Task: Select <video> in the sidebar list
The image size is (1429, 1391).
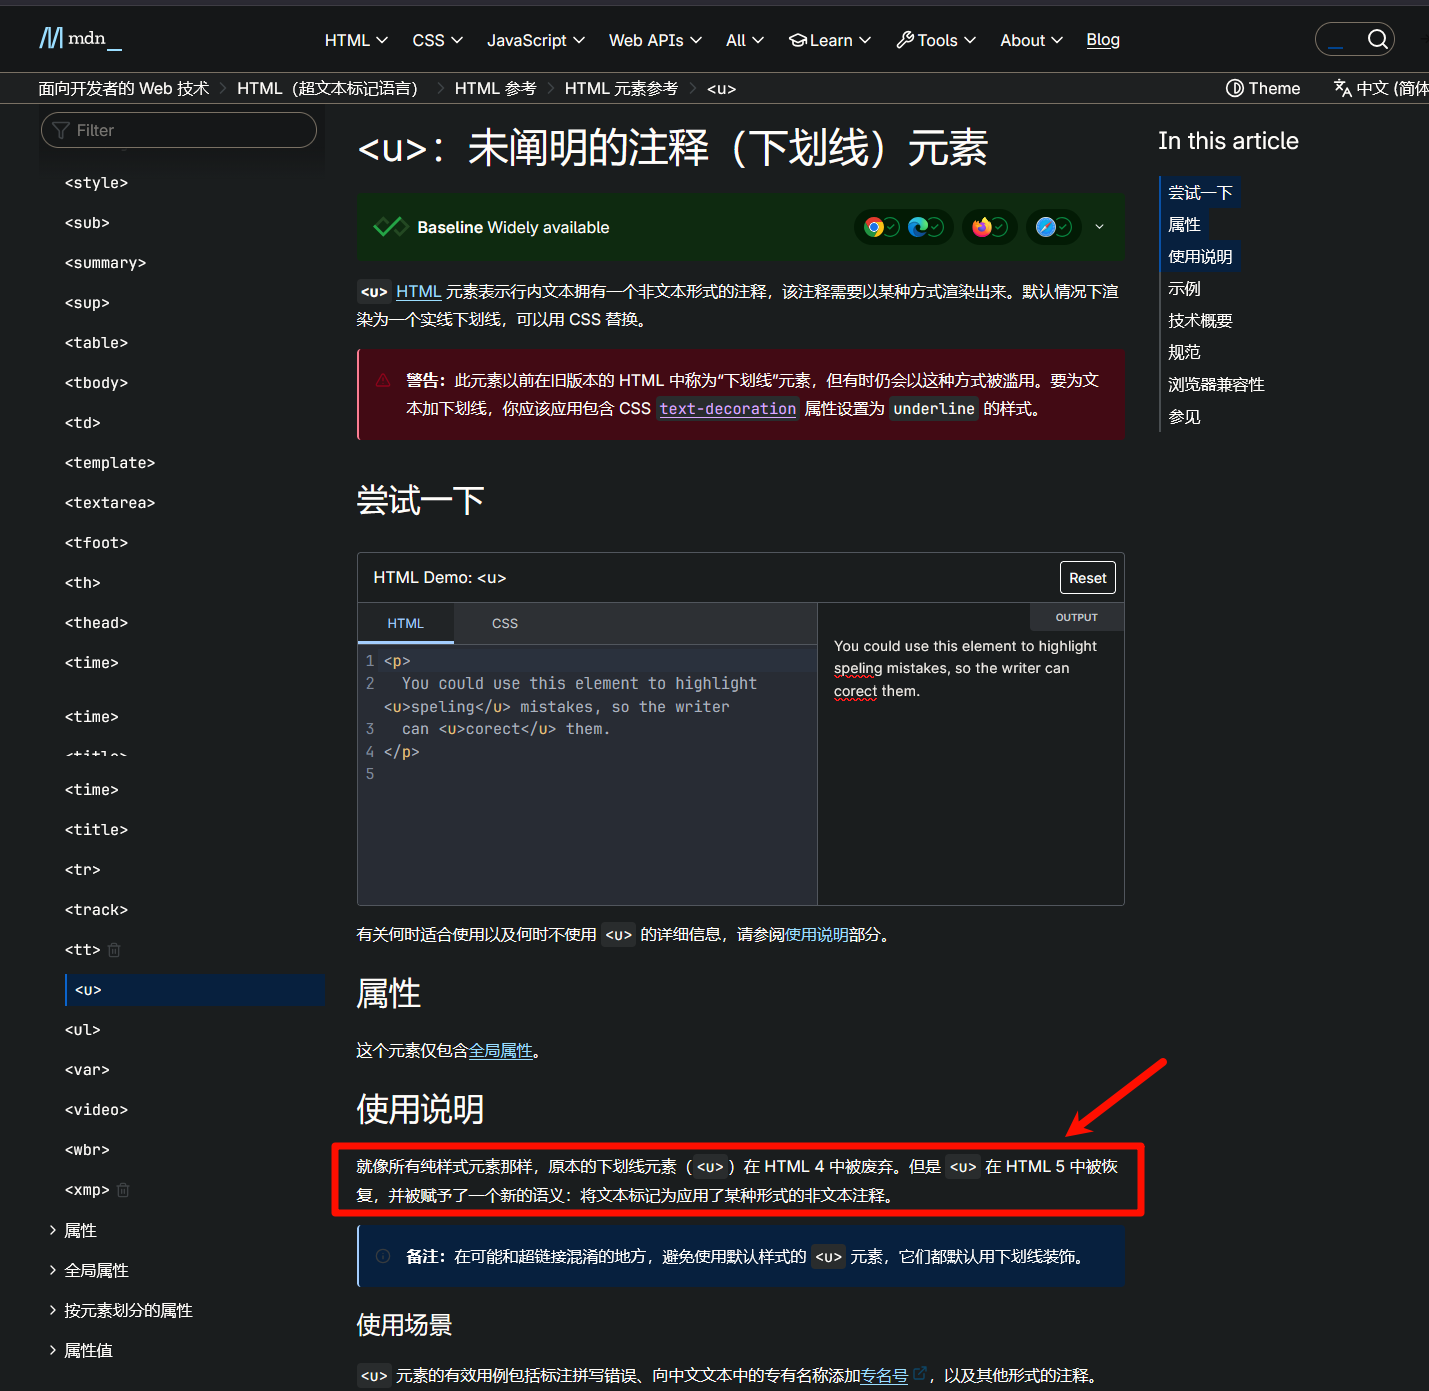Action: pos(96,1110)
